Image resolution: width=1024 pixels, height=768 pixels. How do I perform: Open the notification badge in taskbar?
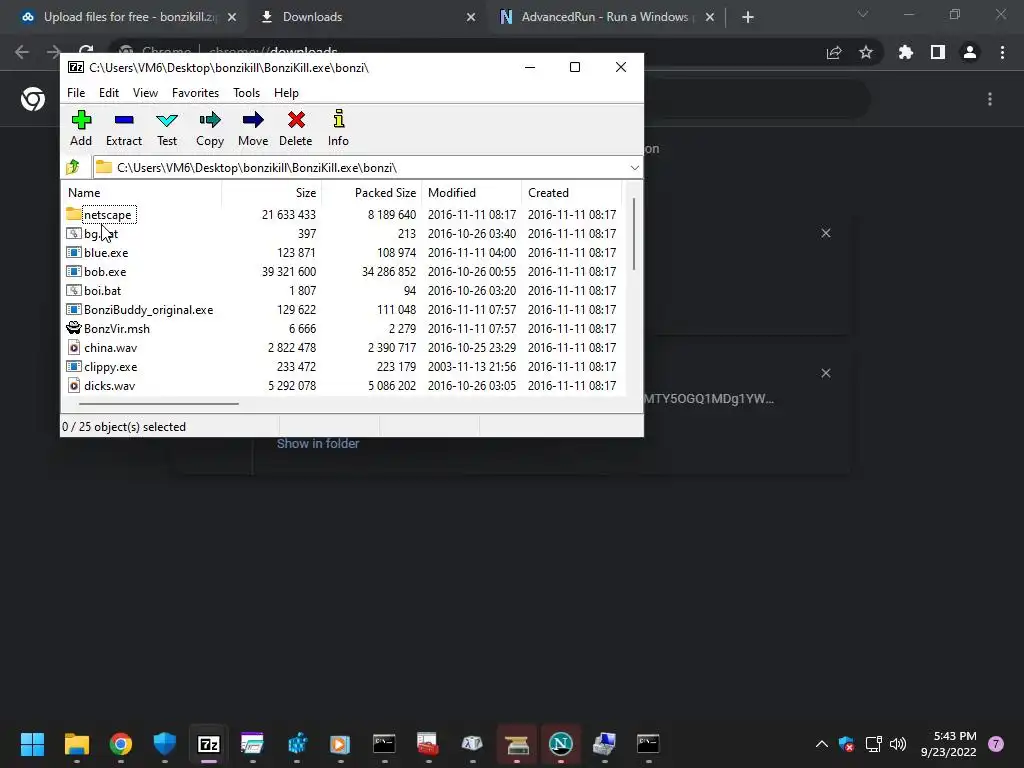pyautogui.click(x=996, y=744)
